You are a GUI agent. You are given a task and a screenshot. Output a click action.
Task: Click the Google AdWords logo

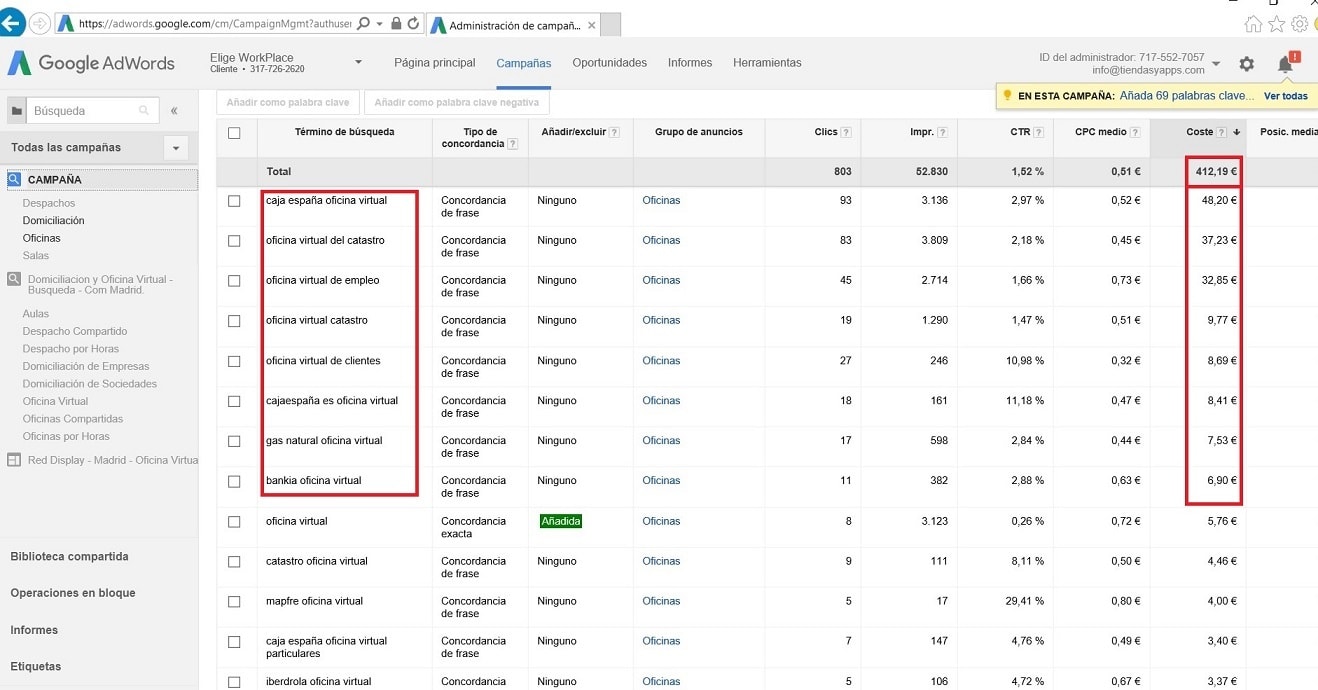click(x=91, y=62)
